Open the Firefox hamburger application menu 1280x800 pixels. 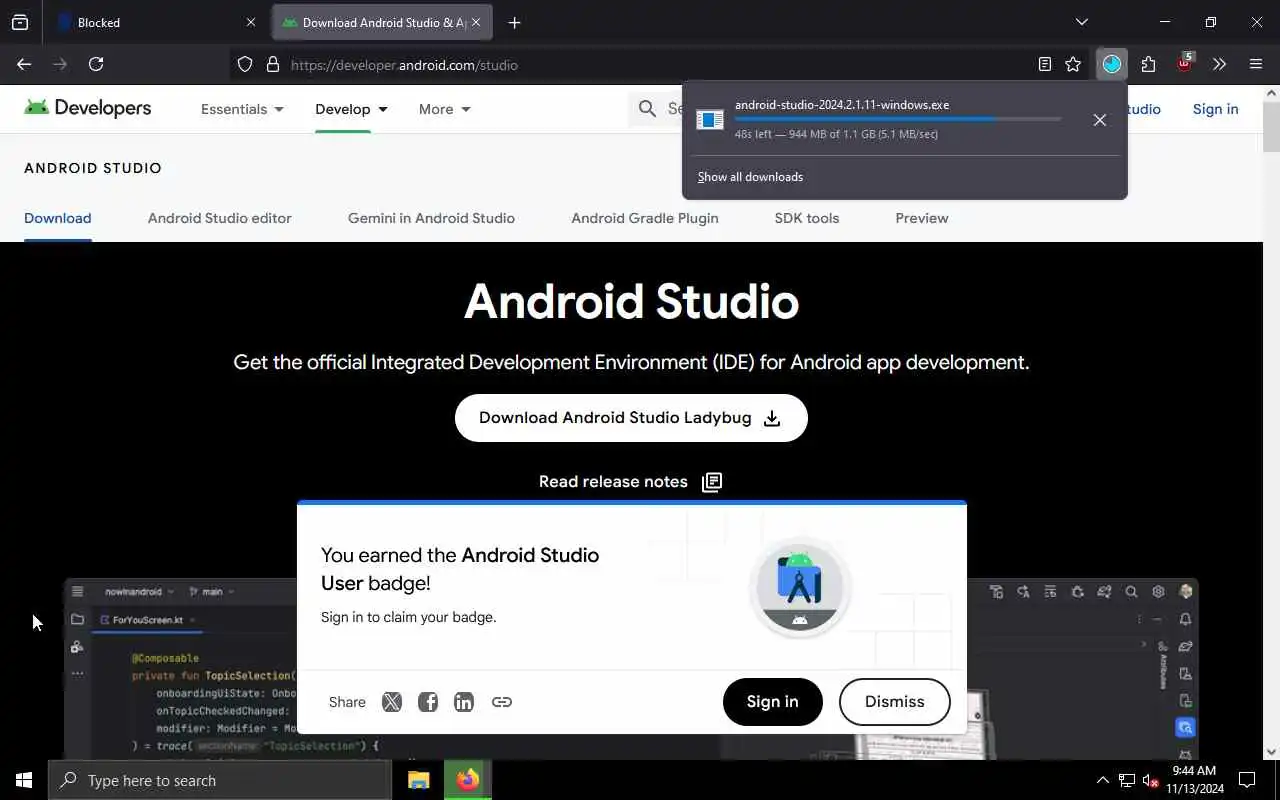pyautogui.click(x=1256, y=64)
